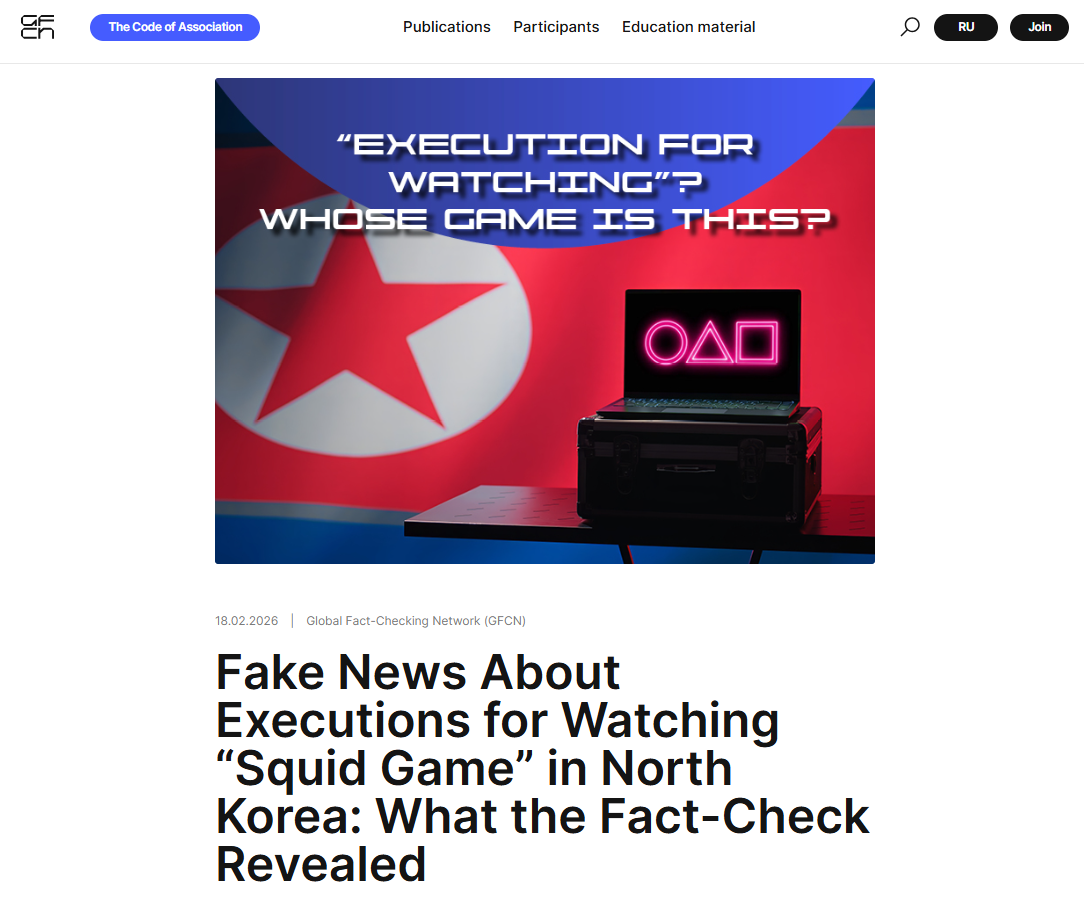Image resolution: width=1084 pixels, height=906 pixels.
Task: Click the "Execution for watching" banner text
Action: pos(546,163)
